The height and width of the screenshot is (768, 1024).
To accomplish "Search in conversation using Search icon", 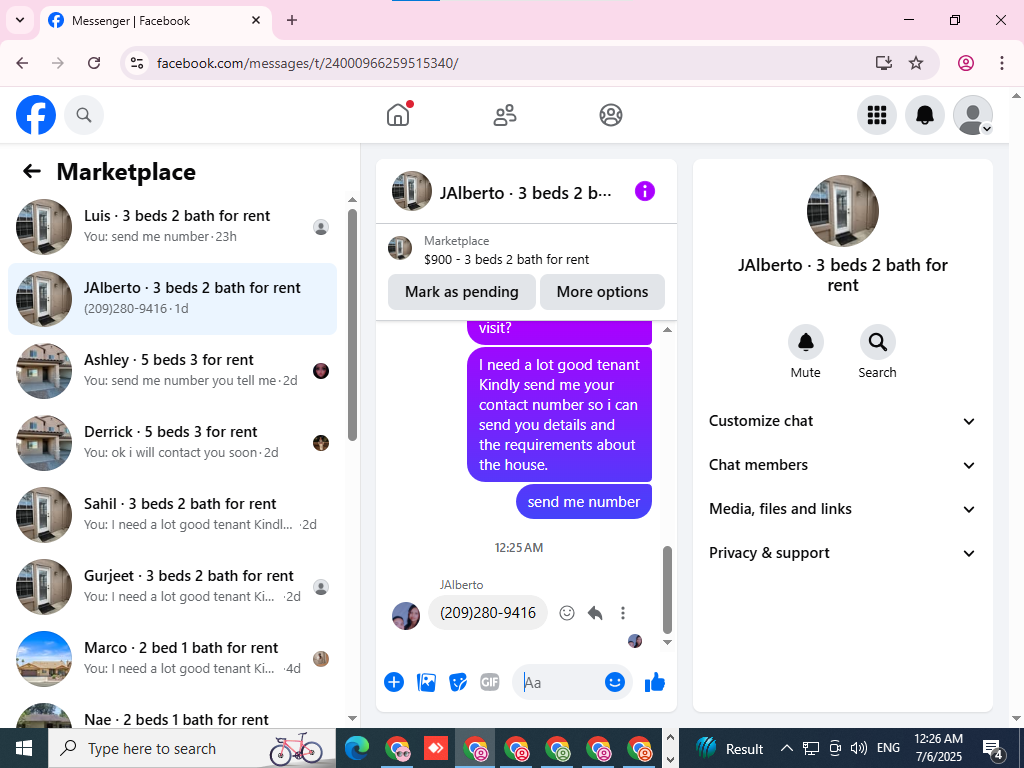I will tap(877, 342).
